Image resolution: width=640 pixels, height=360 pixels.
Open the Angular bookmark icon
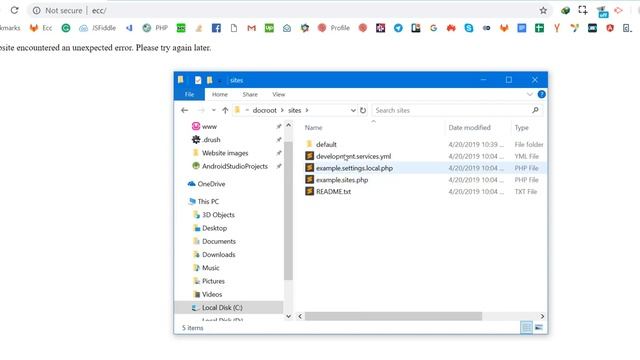point(610,28)
